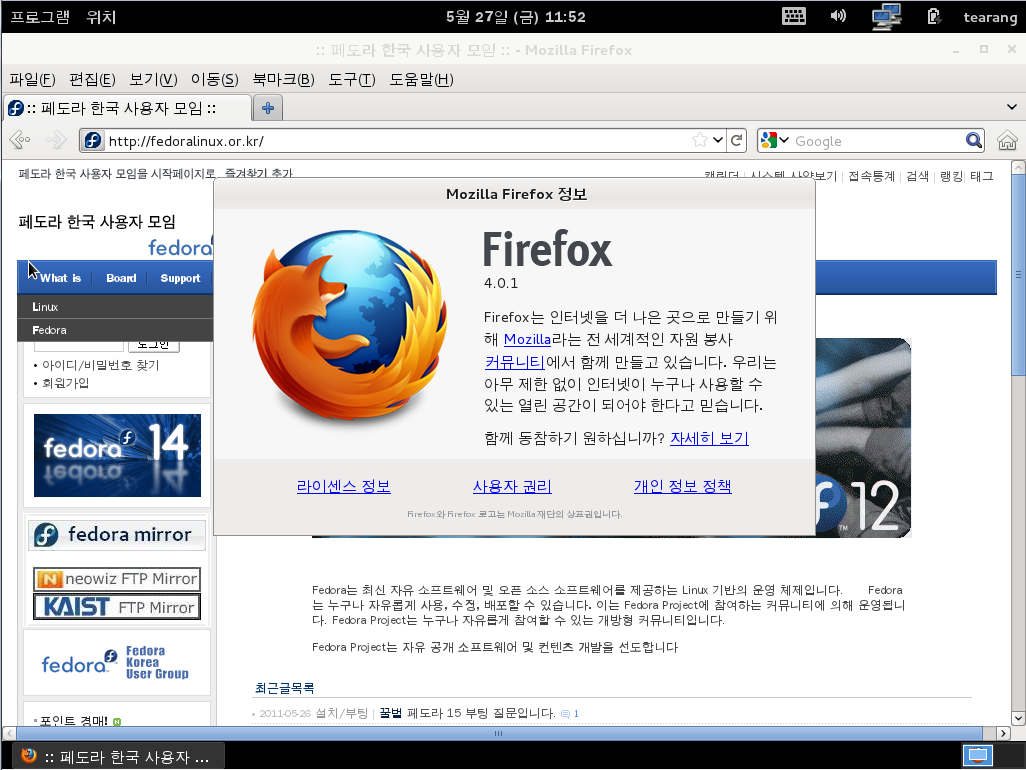Click the forward navigation arrow

(56, 140)
